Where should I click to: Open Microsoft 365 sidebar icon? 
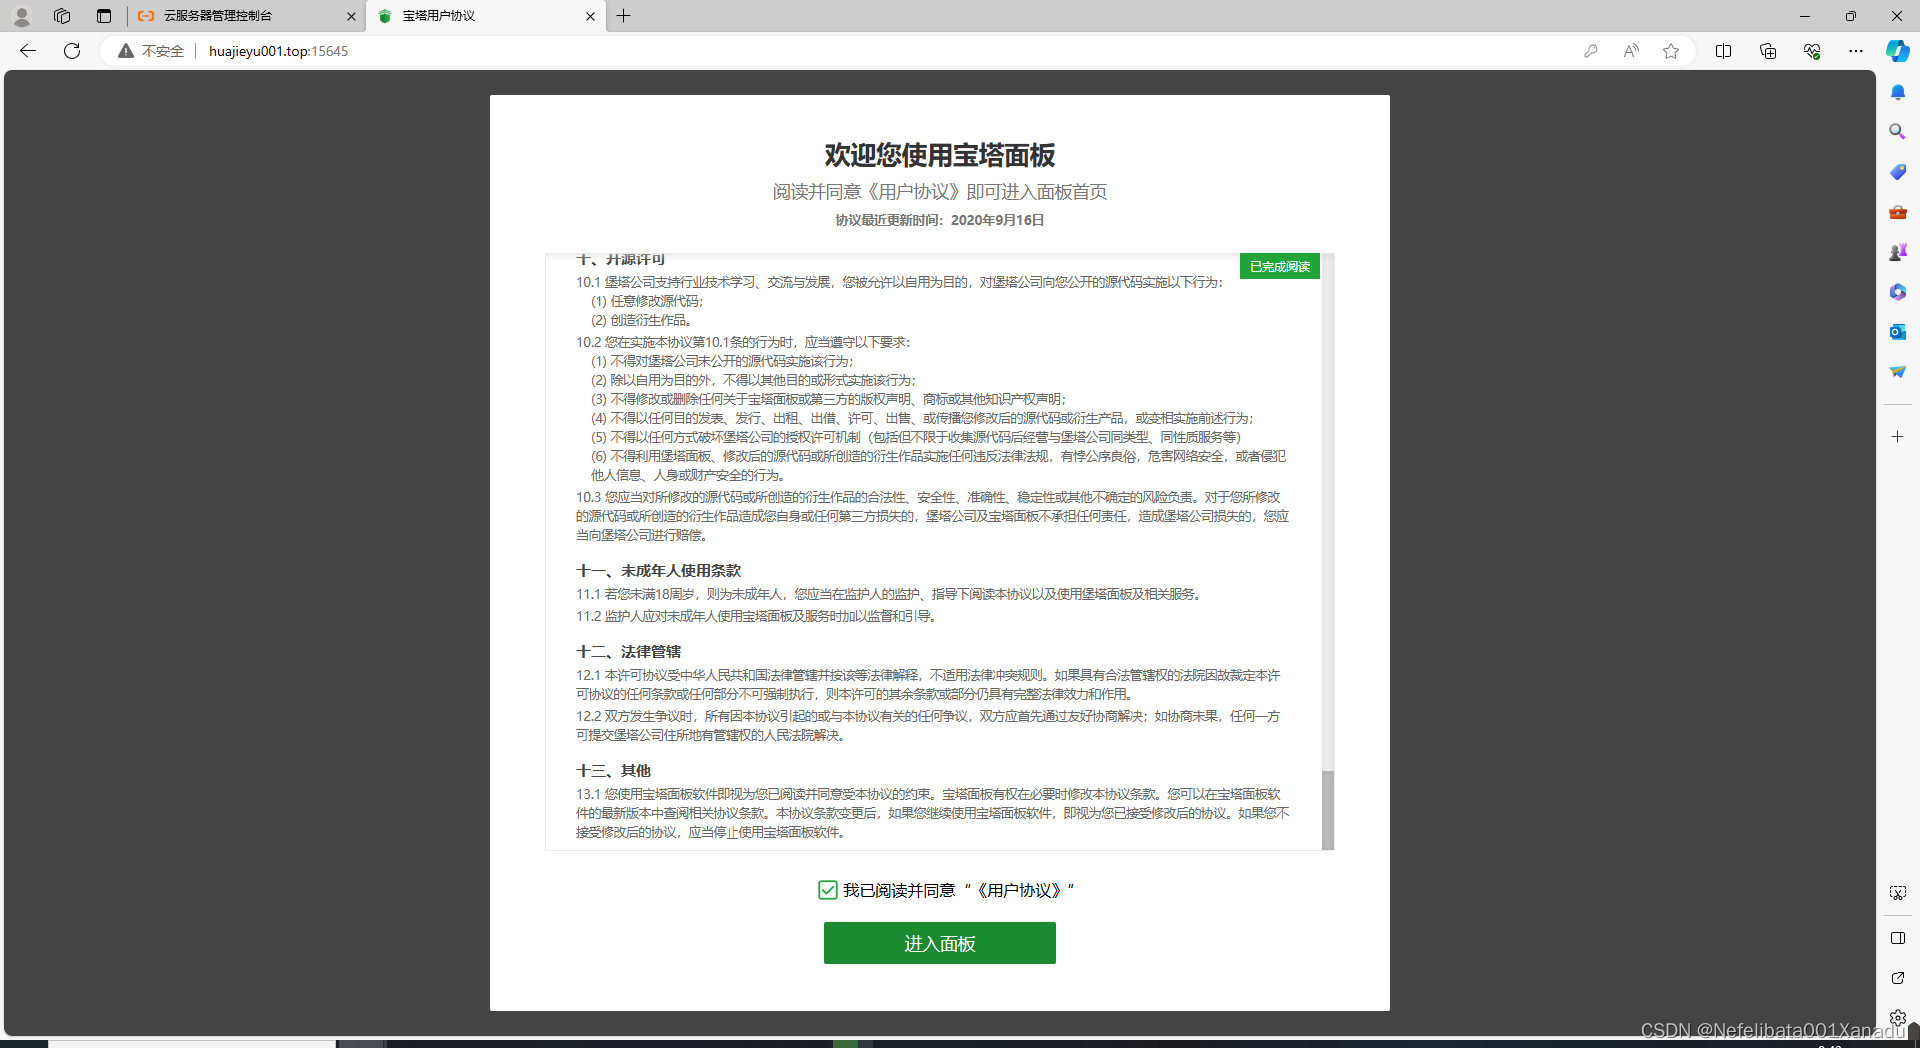pos(1897,292)
